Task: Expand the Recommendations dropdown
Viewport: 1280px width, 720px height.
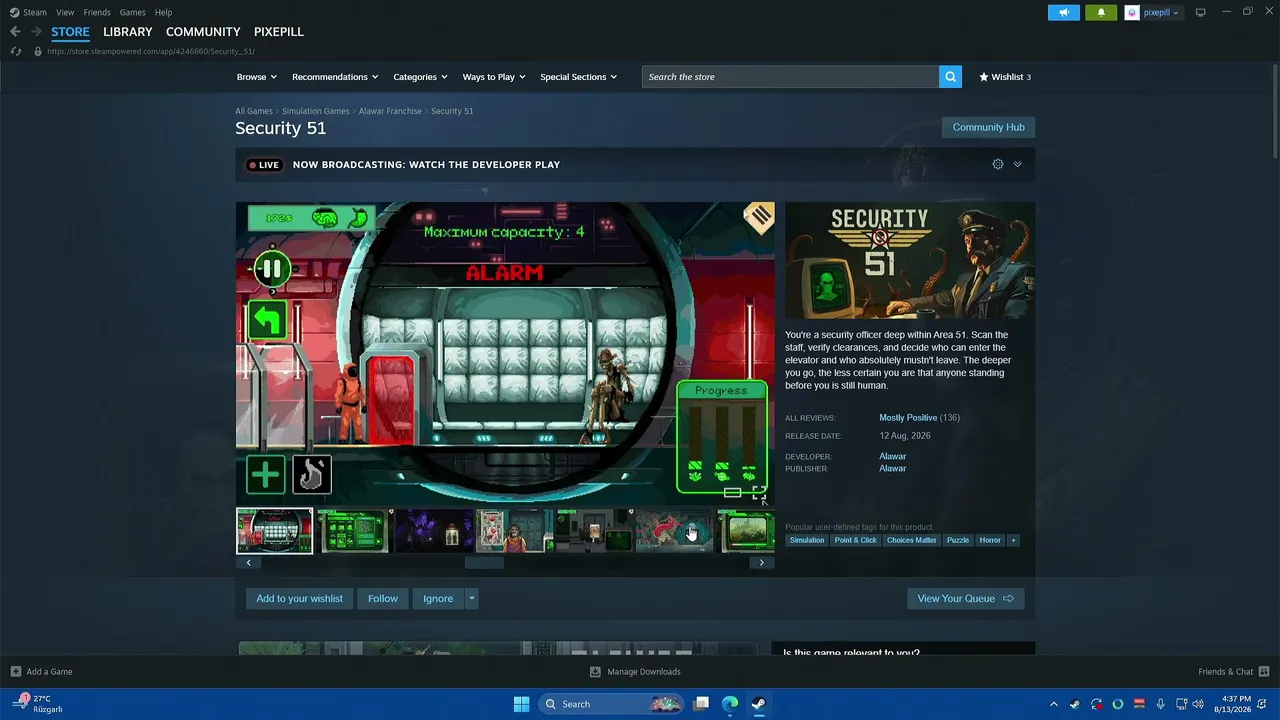Action: pyautogui.click(x=335, y=77)
